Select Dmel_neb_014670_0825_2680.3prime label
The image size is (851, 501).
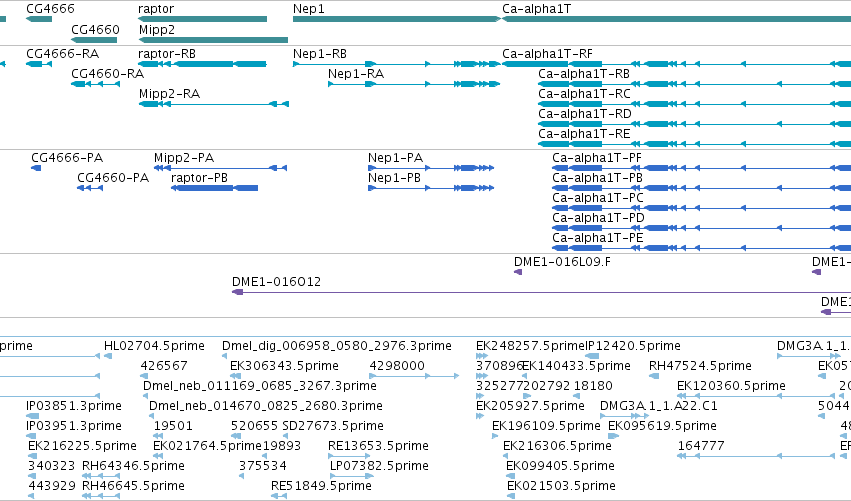(x=265, y=406)
